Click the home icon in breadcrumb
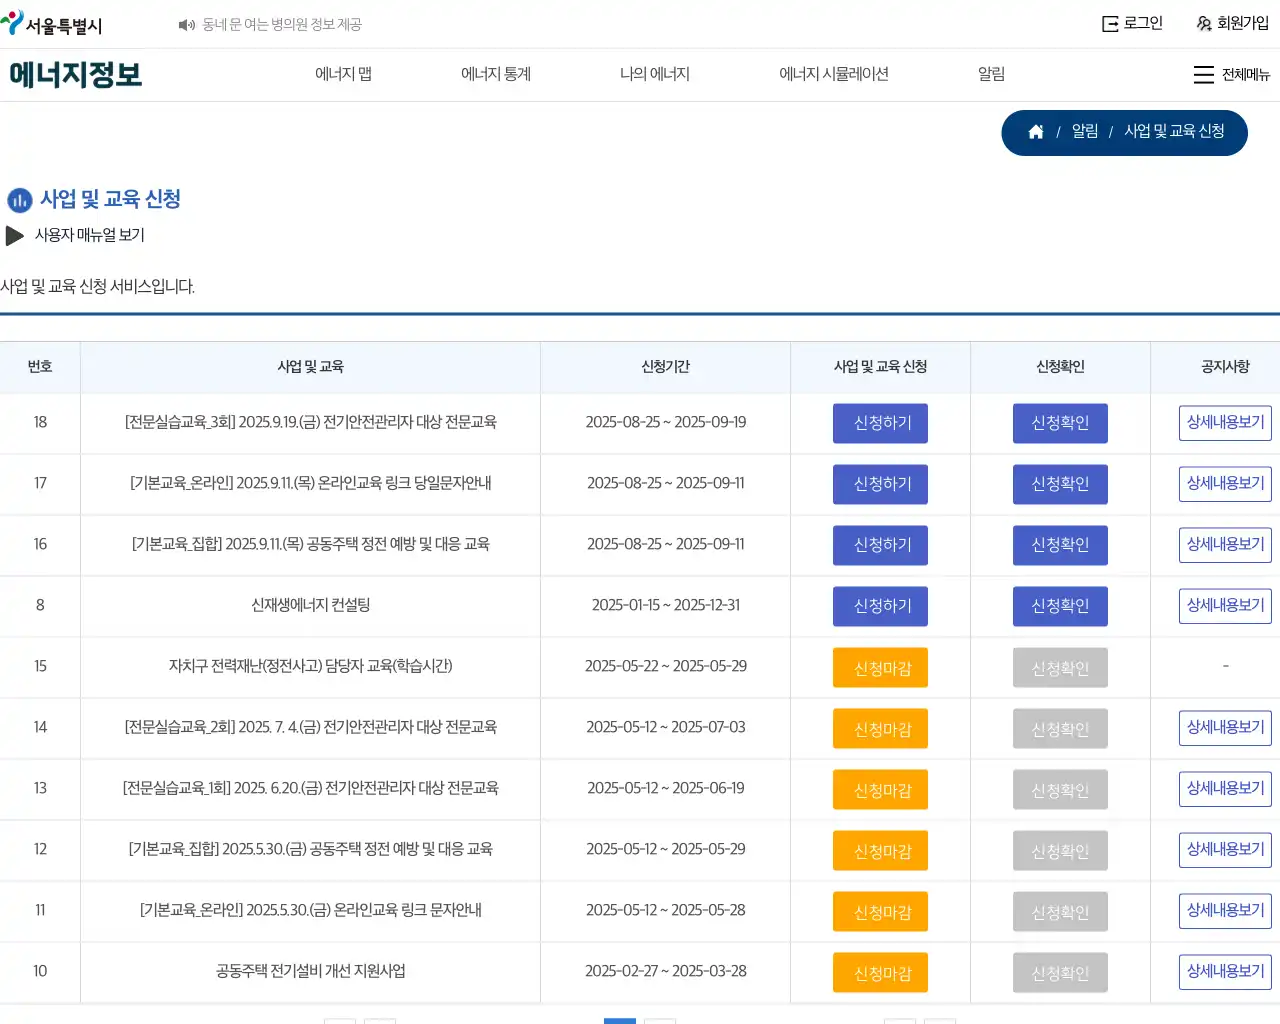Screen dimensions: 1280x1024 coord(1036,132)
